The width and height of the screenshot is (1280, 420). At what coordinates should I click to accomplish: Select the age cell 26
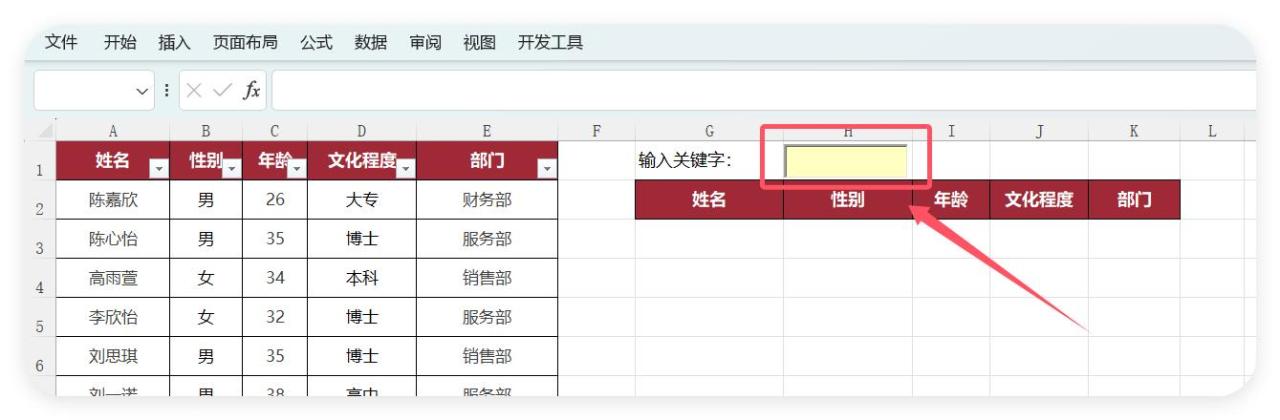pyautogui.click(x=275, y=200)
